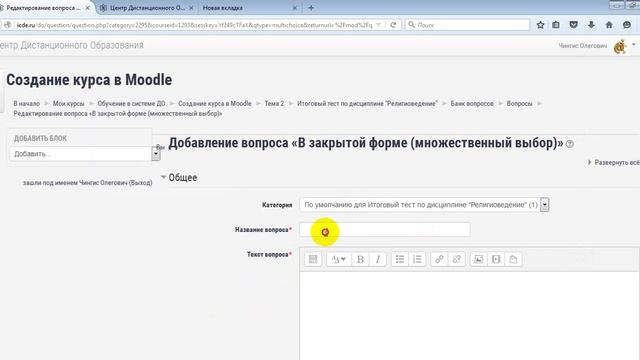Open user avatar menu at top right

[x=620, y=47]
